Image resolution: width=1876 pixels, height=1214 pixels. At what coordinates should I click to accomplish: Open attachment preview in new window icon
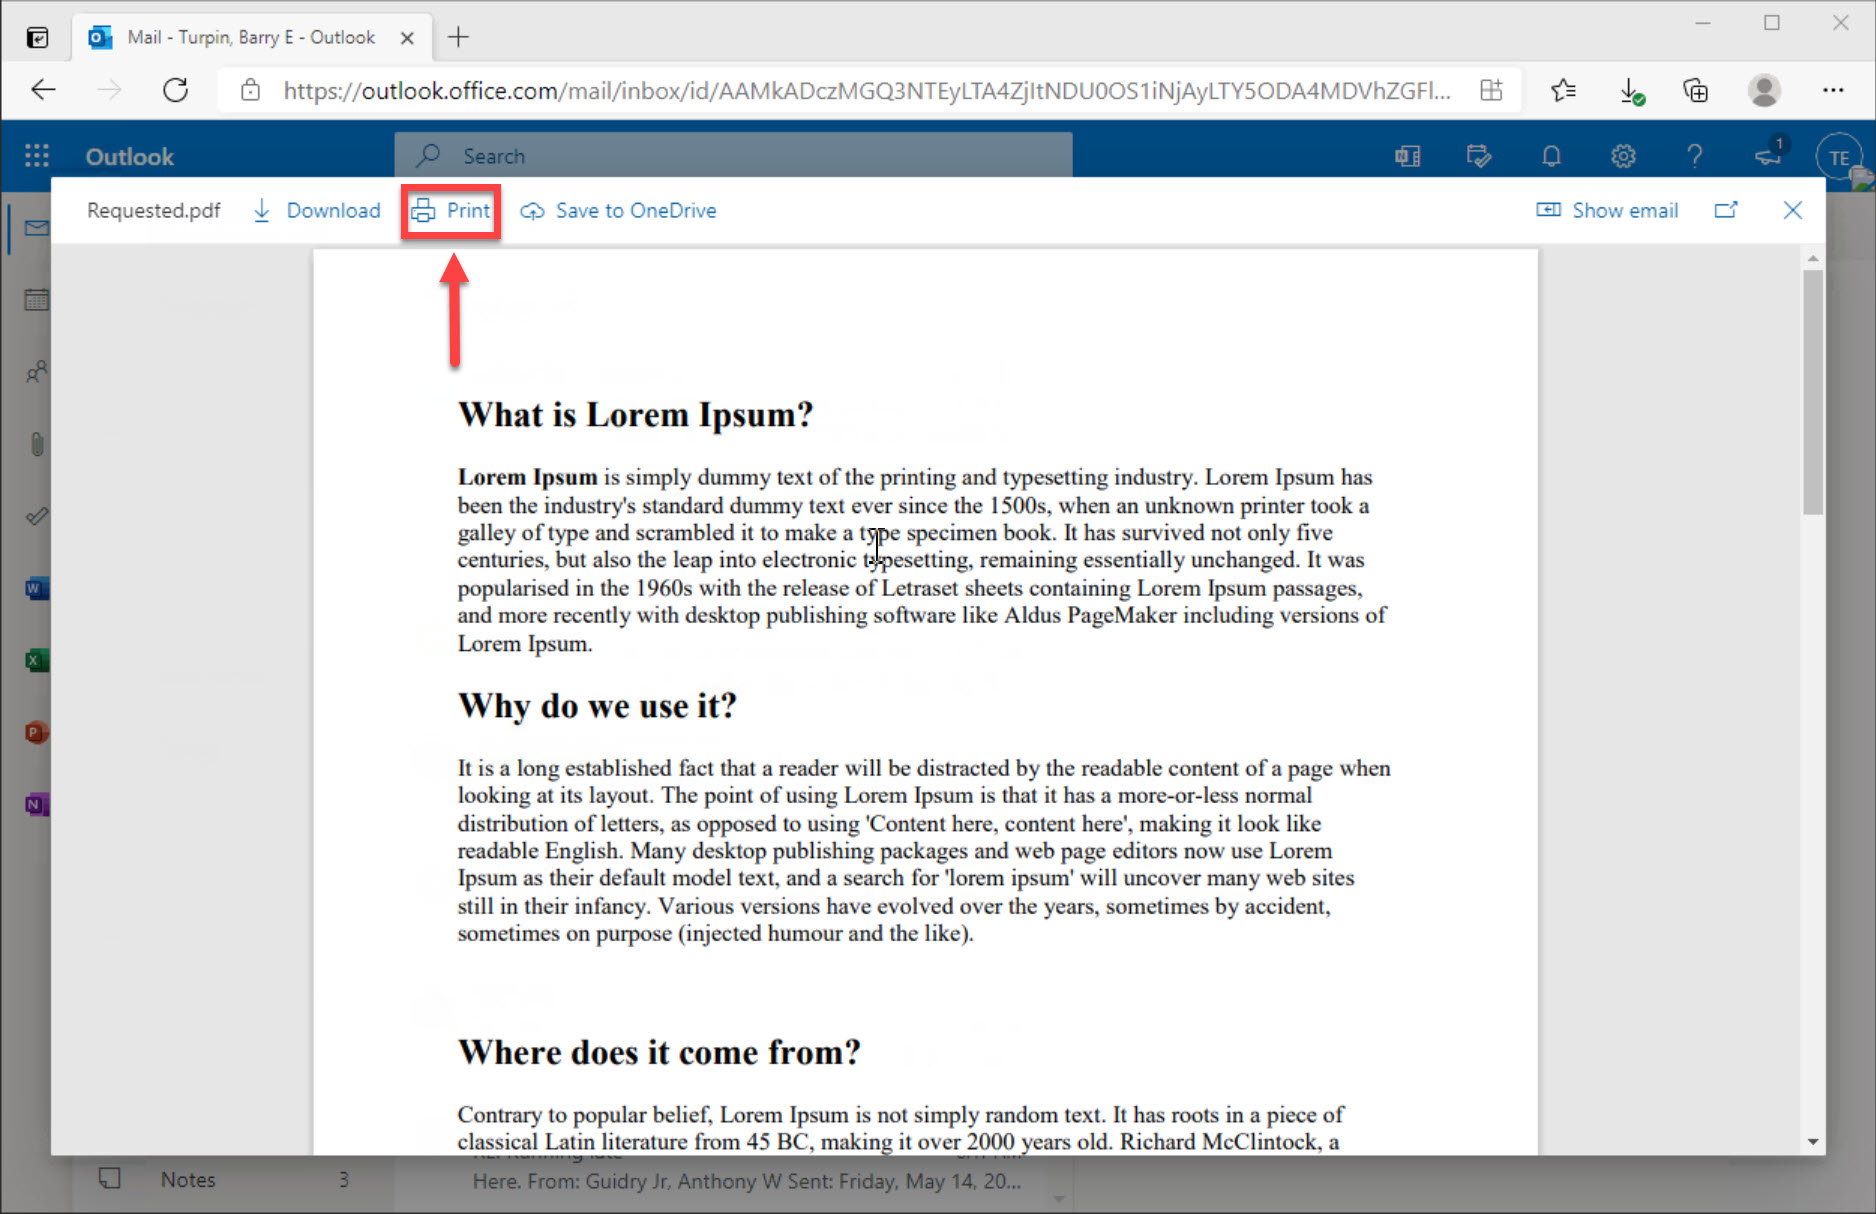point(1726,210)
